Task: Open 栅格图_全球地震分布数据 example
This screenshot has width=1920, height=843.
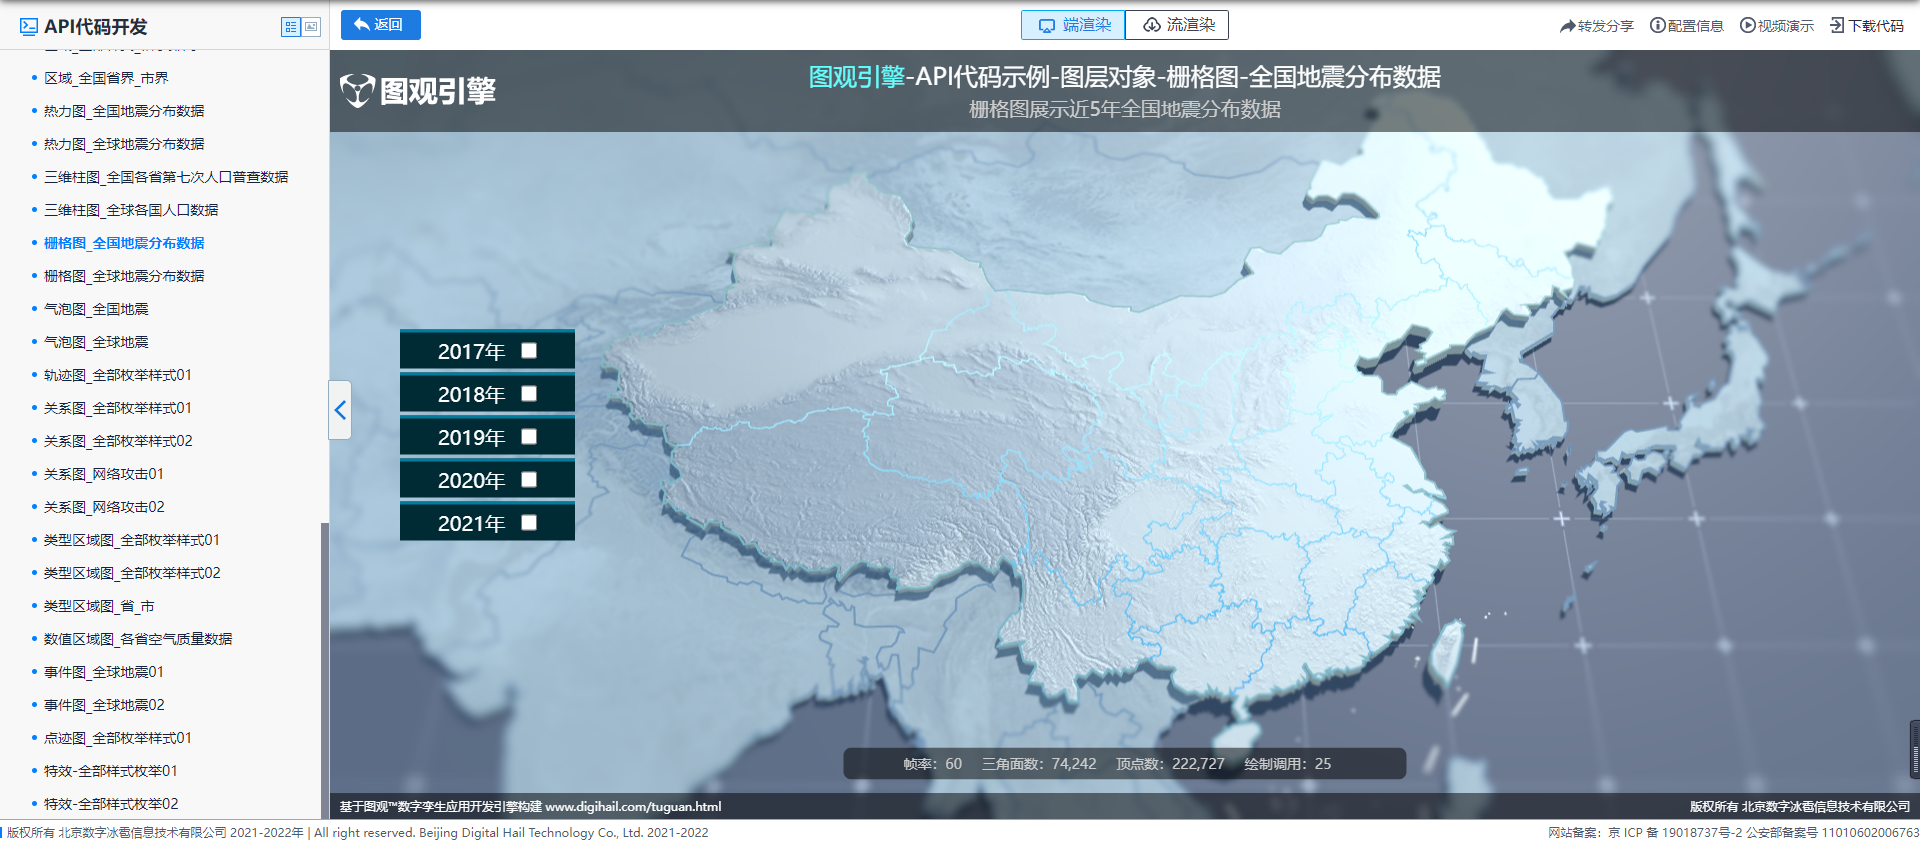Action: coord(124,276)
